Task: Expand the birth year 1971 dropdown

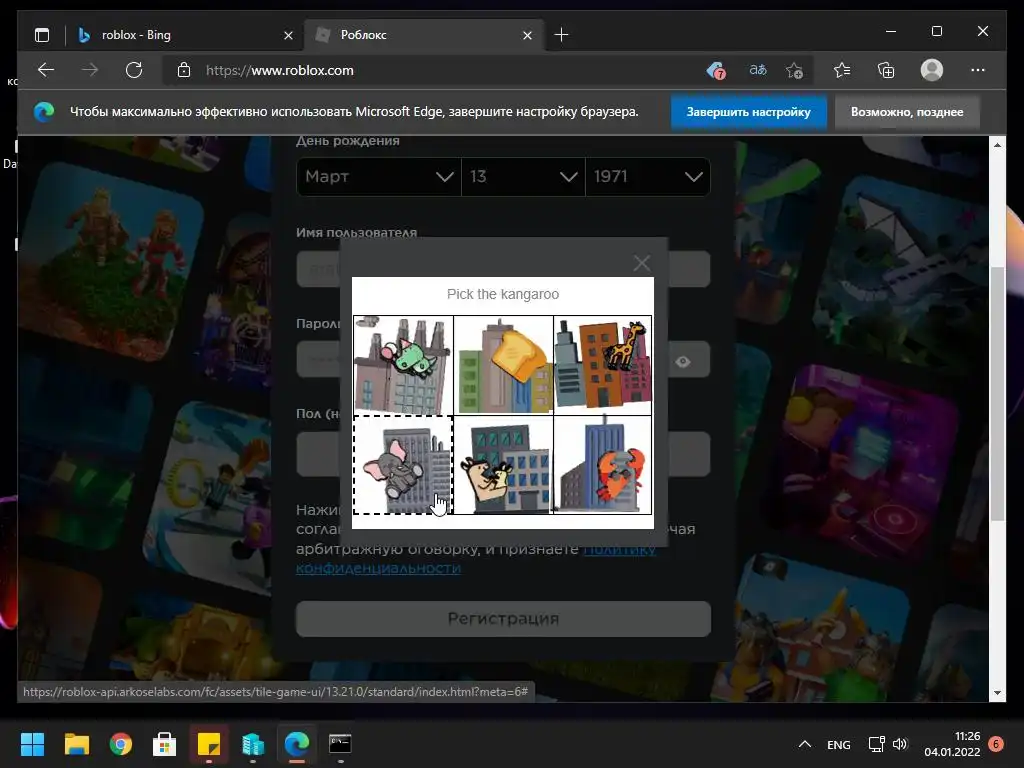Action: (648, 176)
